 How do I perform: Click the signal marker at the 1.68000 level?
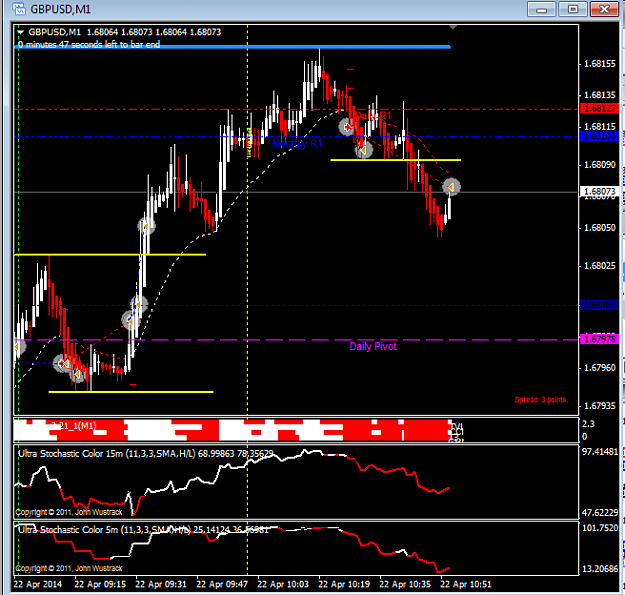(138, 305)
